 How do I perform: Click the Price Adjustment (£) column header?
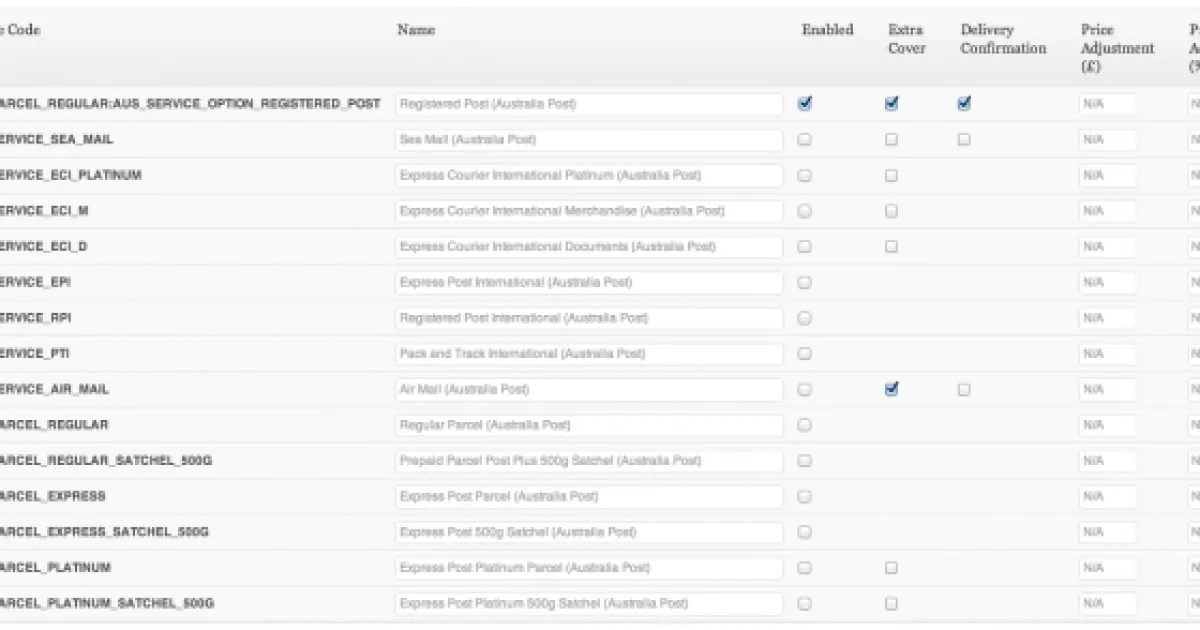tap(1117, 48)
